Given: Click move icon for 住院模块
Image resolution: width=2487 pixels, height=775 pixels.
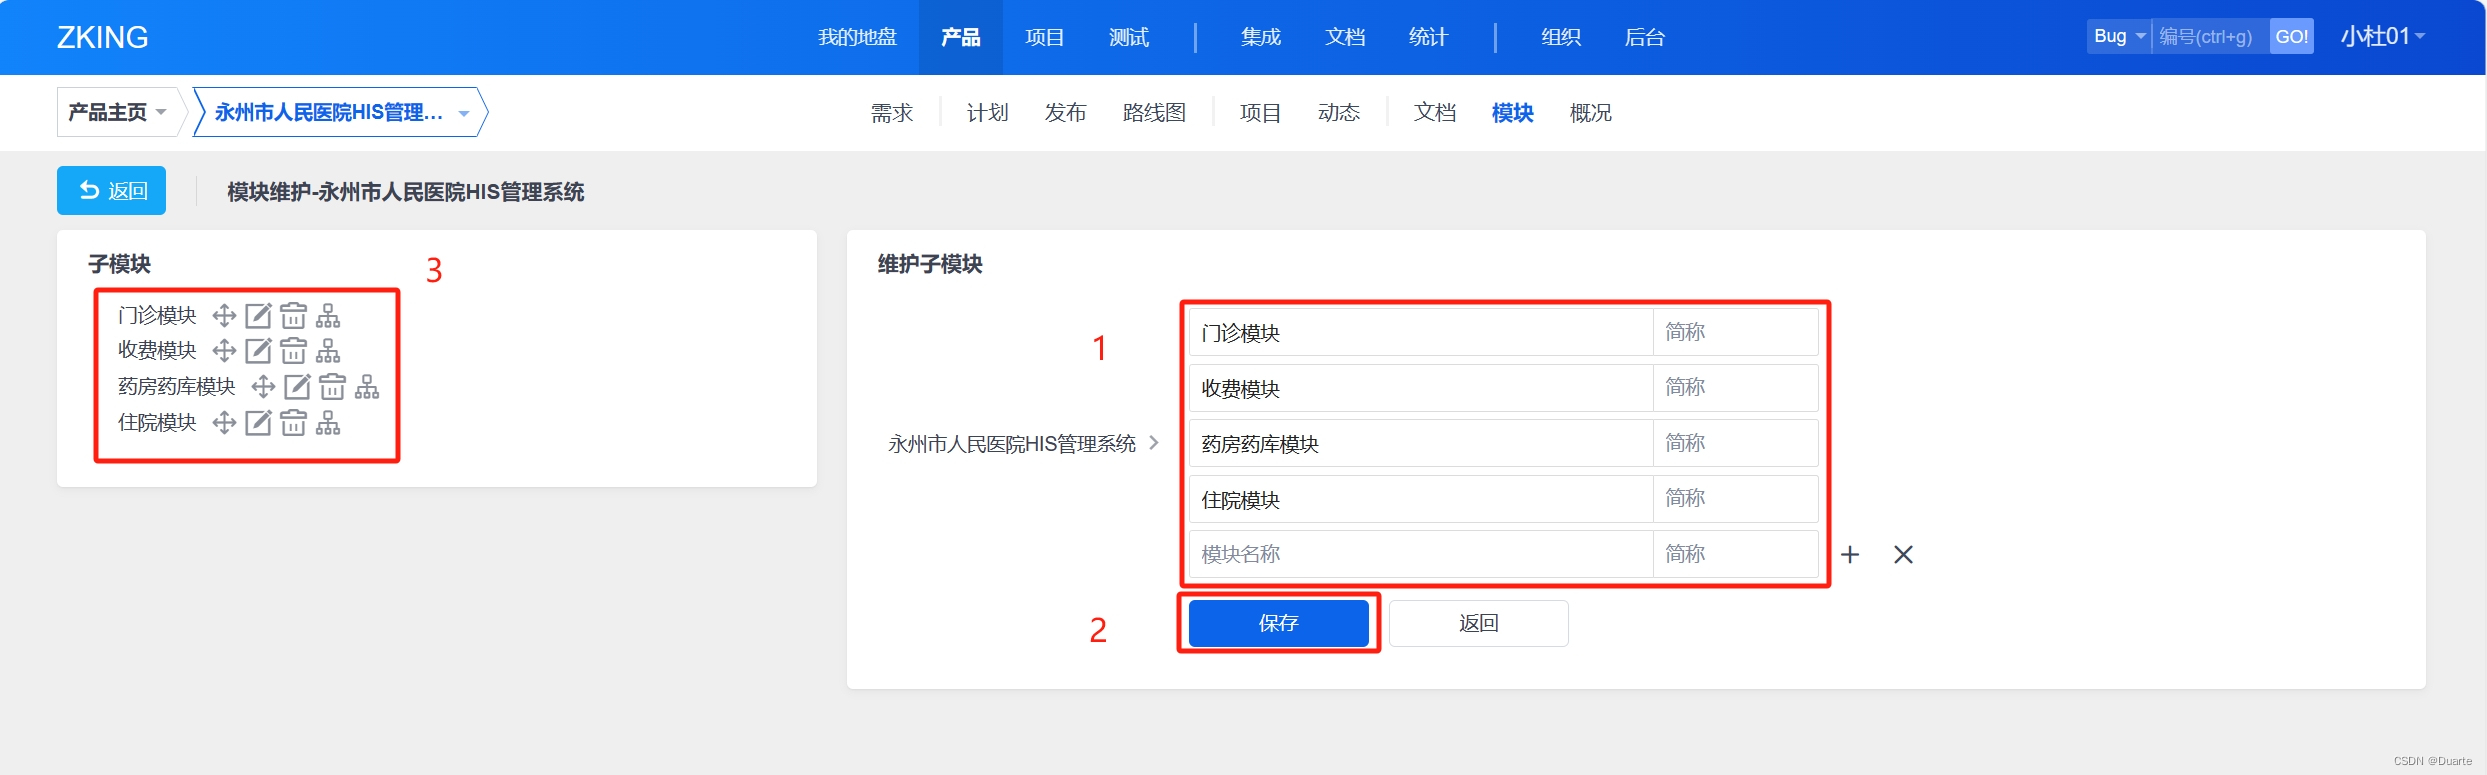Looking at the screenshot, I should 224,423.
